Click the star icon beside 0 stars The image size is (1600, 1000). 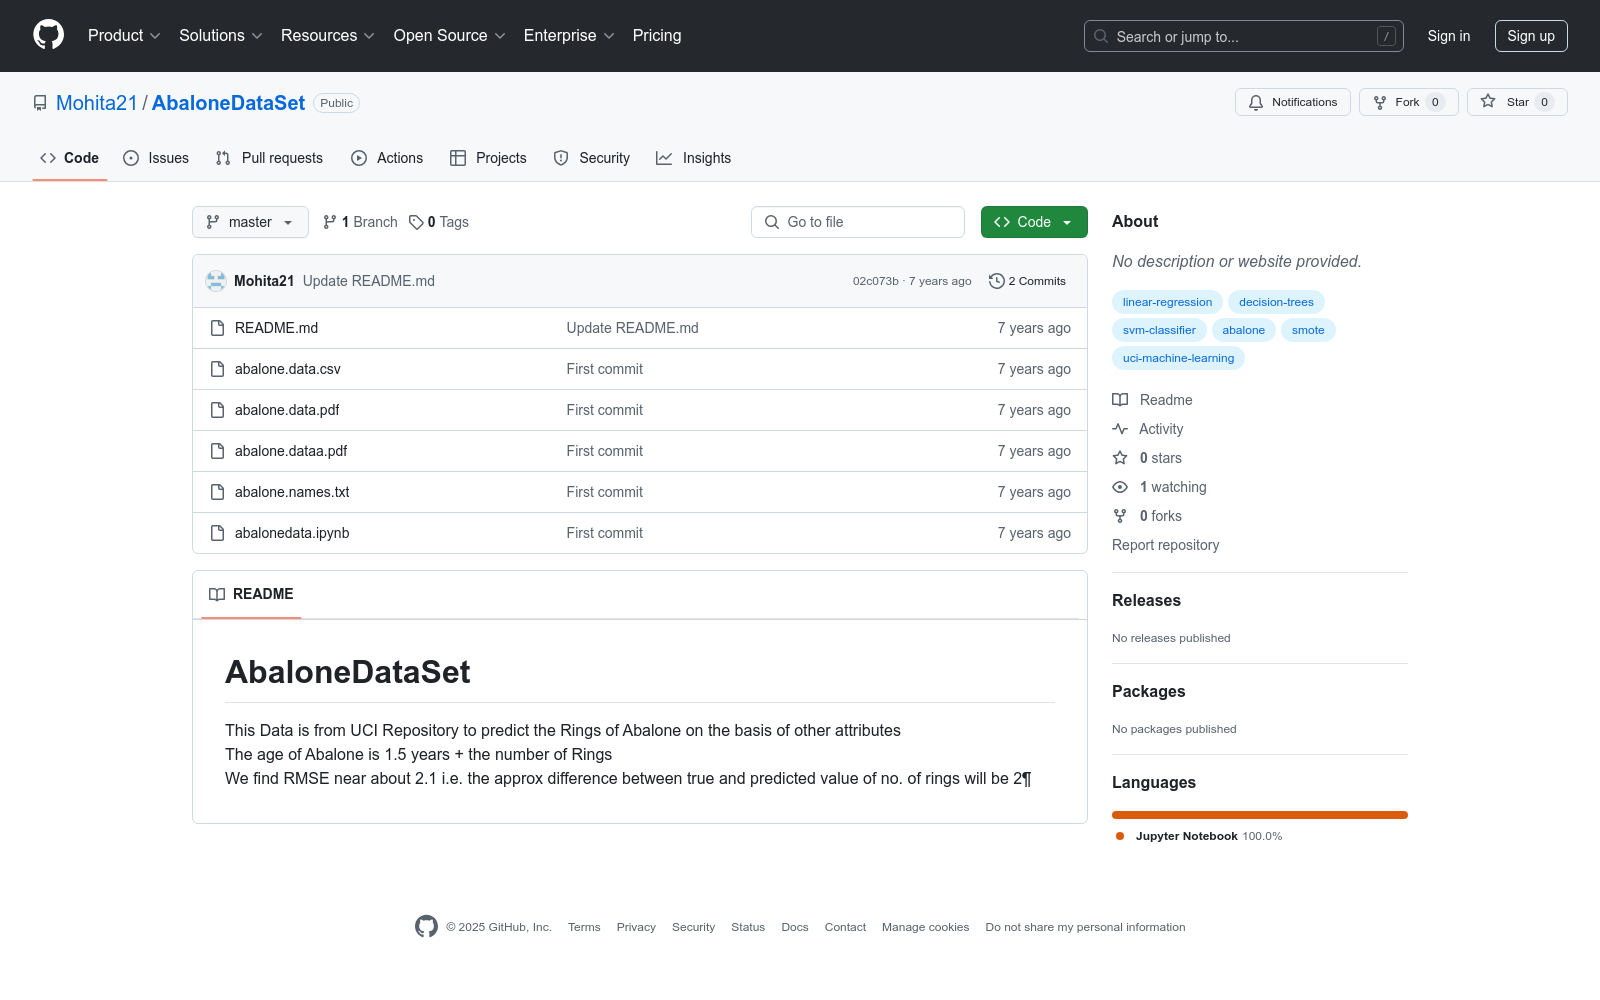click(1120, 458)
